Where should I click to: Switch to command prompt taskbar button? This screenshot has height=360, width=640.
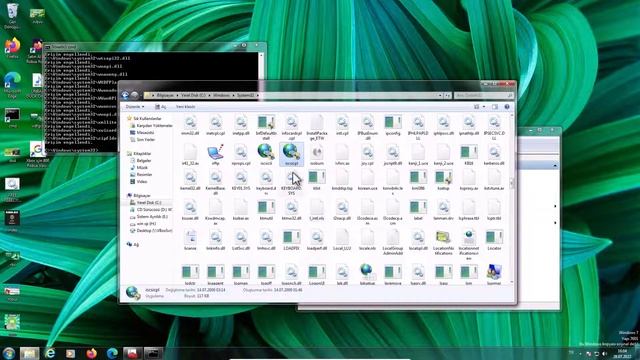click(x=153, y=353)
